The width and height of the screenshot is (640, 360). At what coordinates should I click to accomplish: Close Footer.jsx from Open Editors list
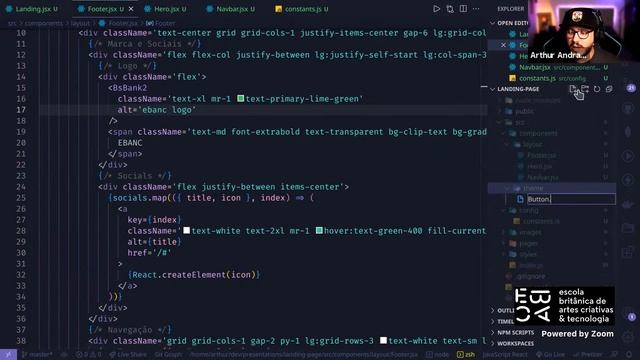pos(503,45)
